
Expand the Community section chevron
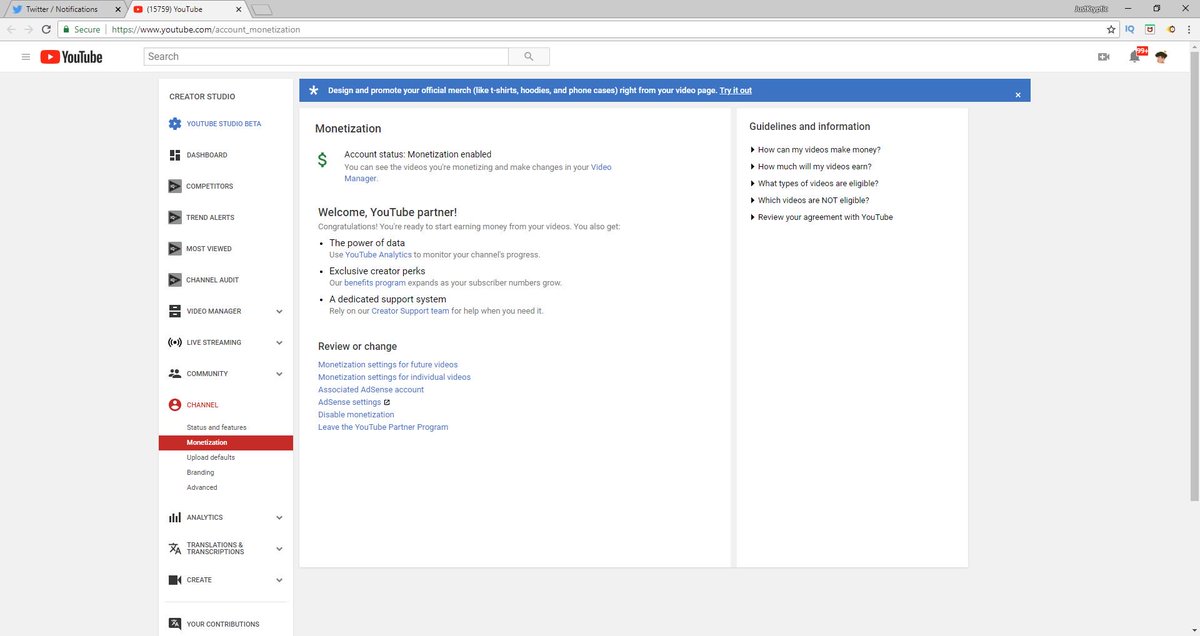point(279,374)
